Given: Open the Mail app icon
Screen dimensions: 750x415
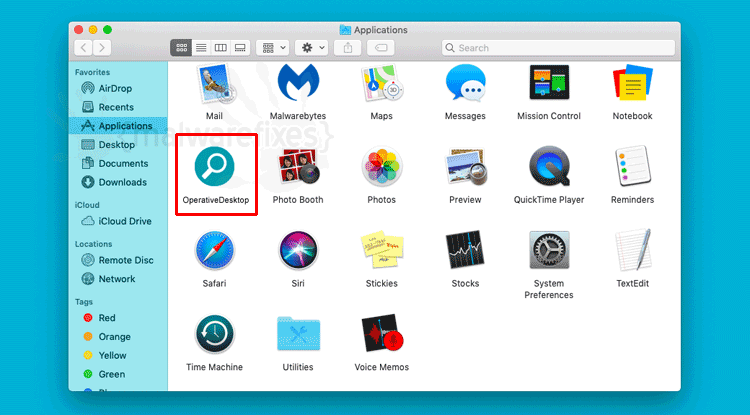Looking at the screenshot, I should pyautogui.click(x=214, y=84).
